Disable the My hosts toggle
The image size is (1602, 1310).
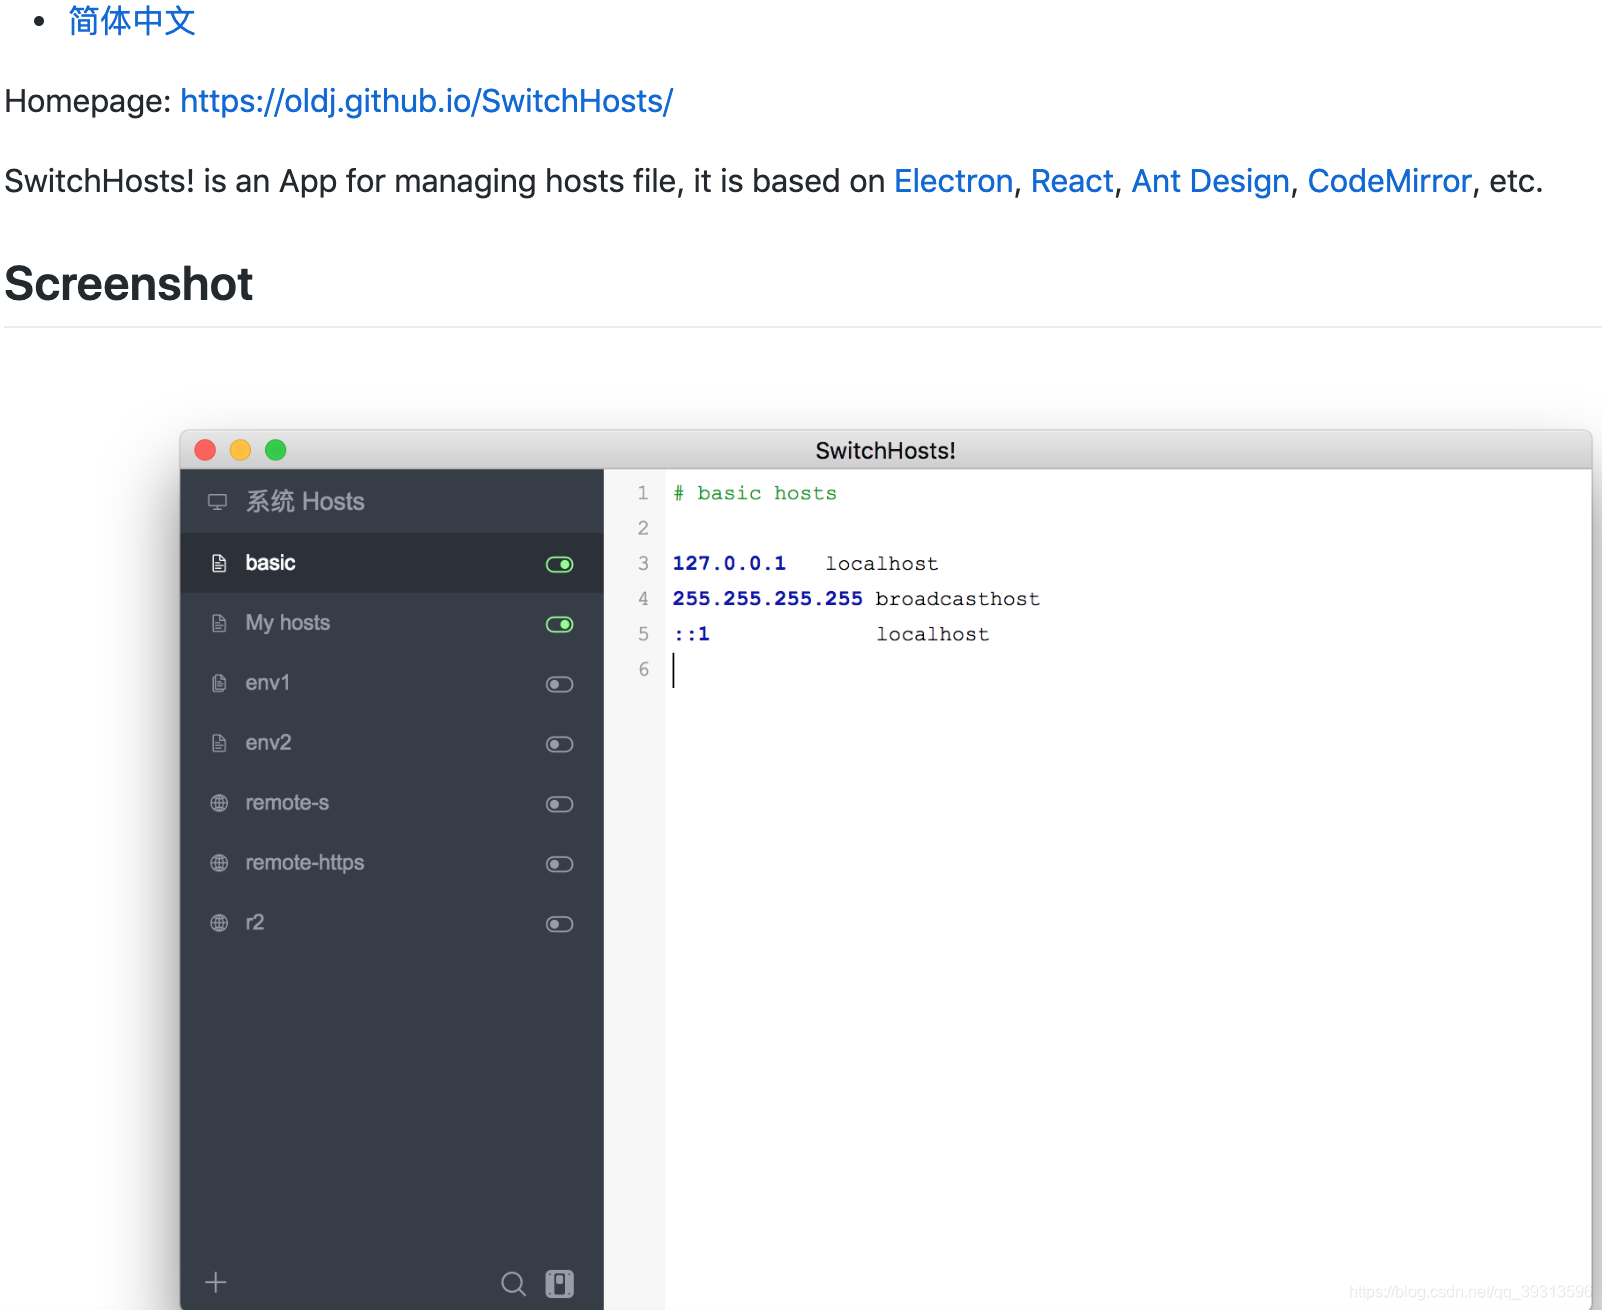click(x=559, y=624)
